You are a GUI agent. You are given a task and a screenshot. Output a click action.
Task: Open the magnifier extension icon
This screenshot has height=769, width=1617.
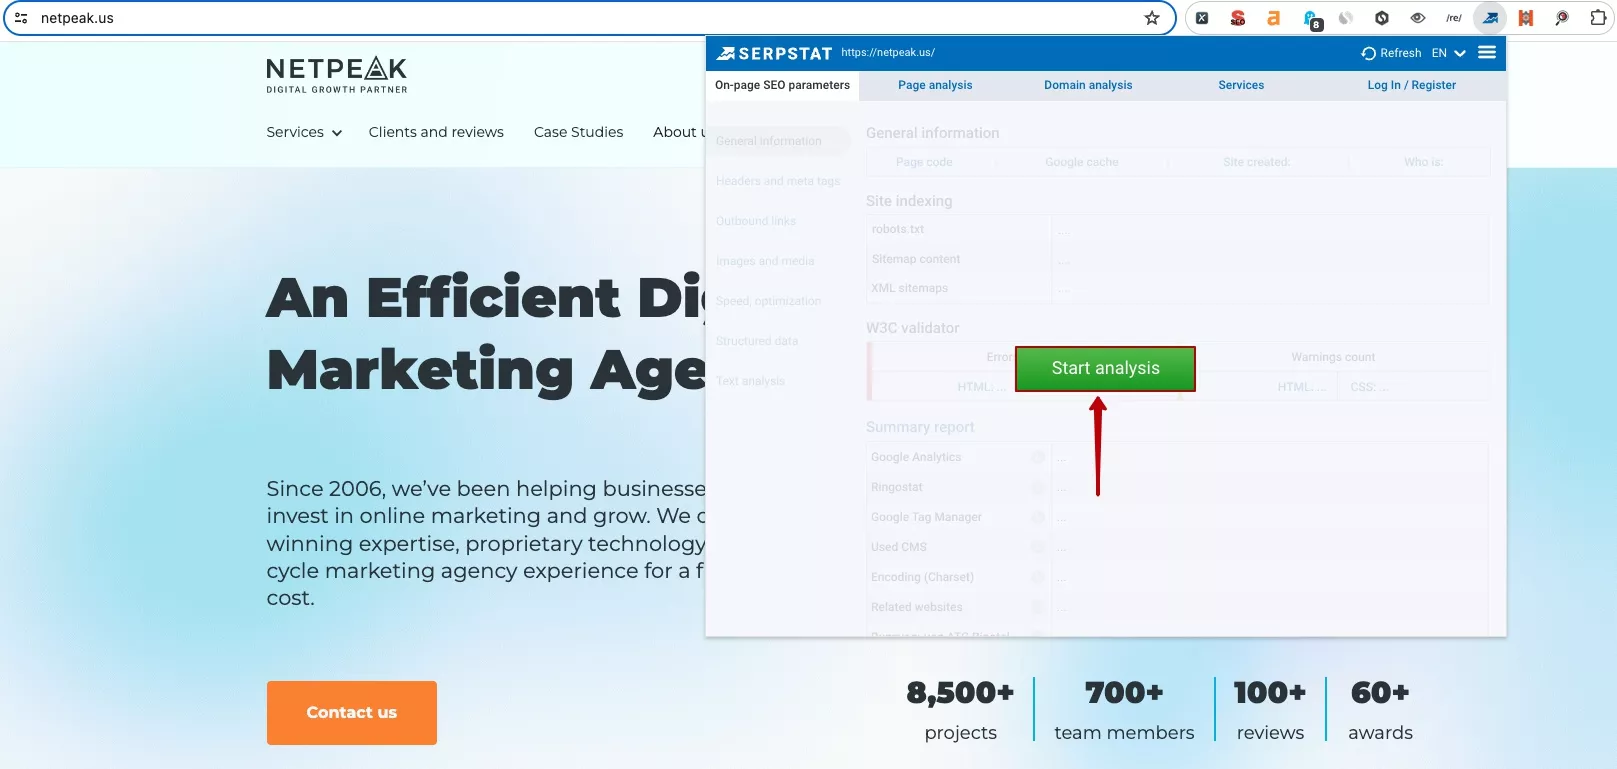[x=1562, y=18]
